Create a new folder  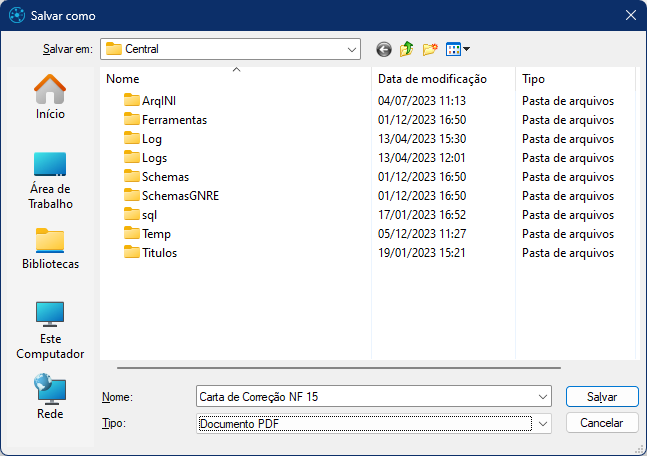[430, 49]
